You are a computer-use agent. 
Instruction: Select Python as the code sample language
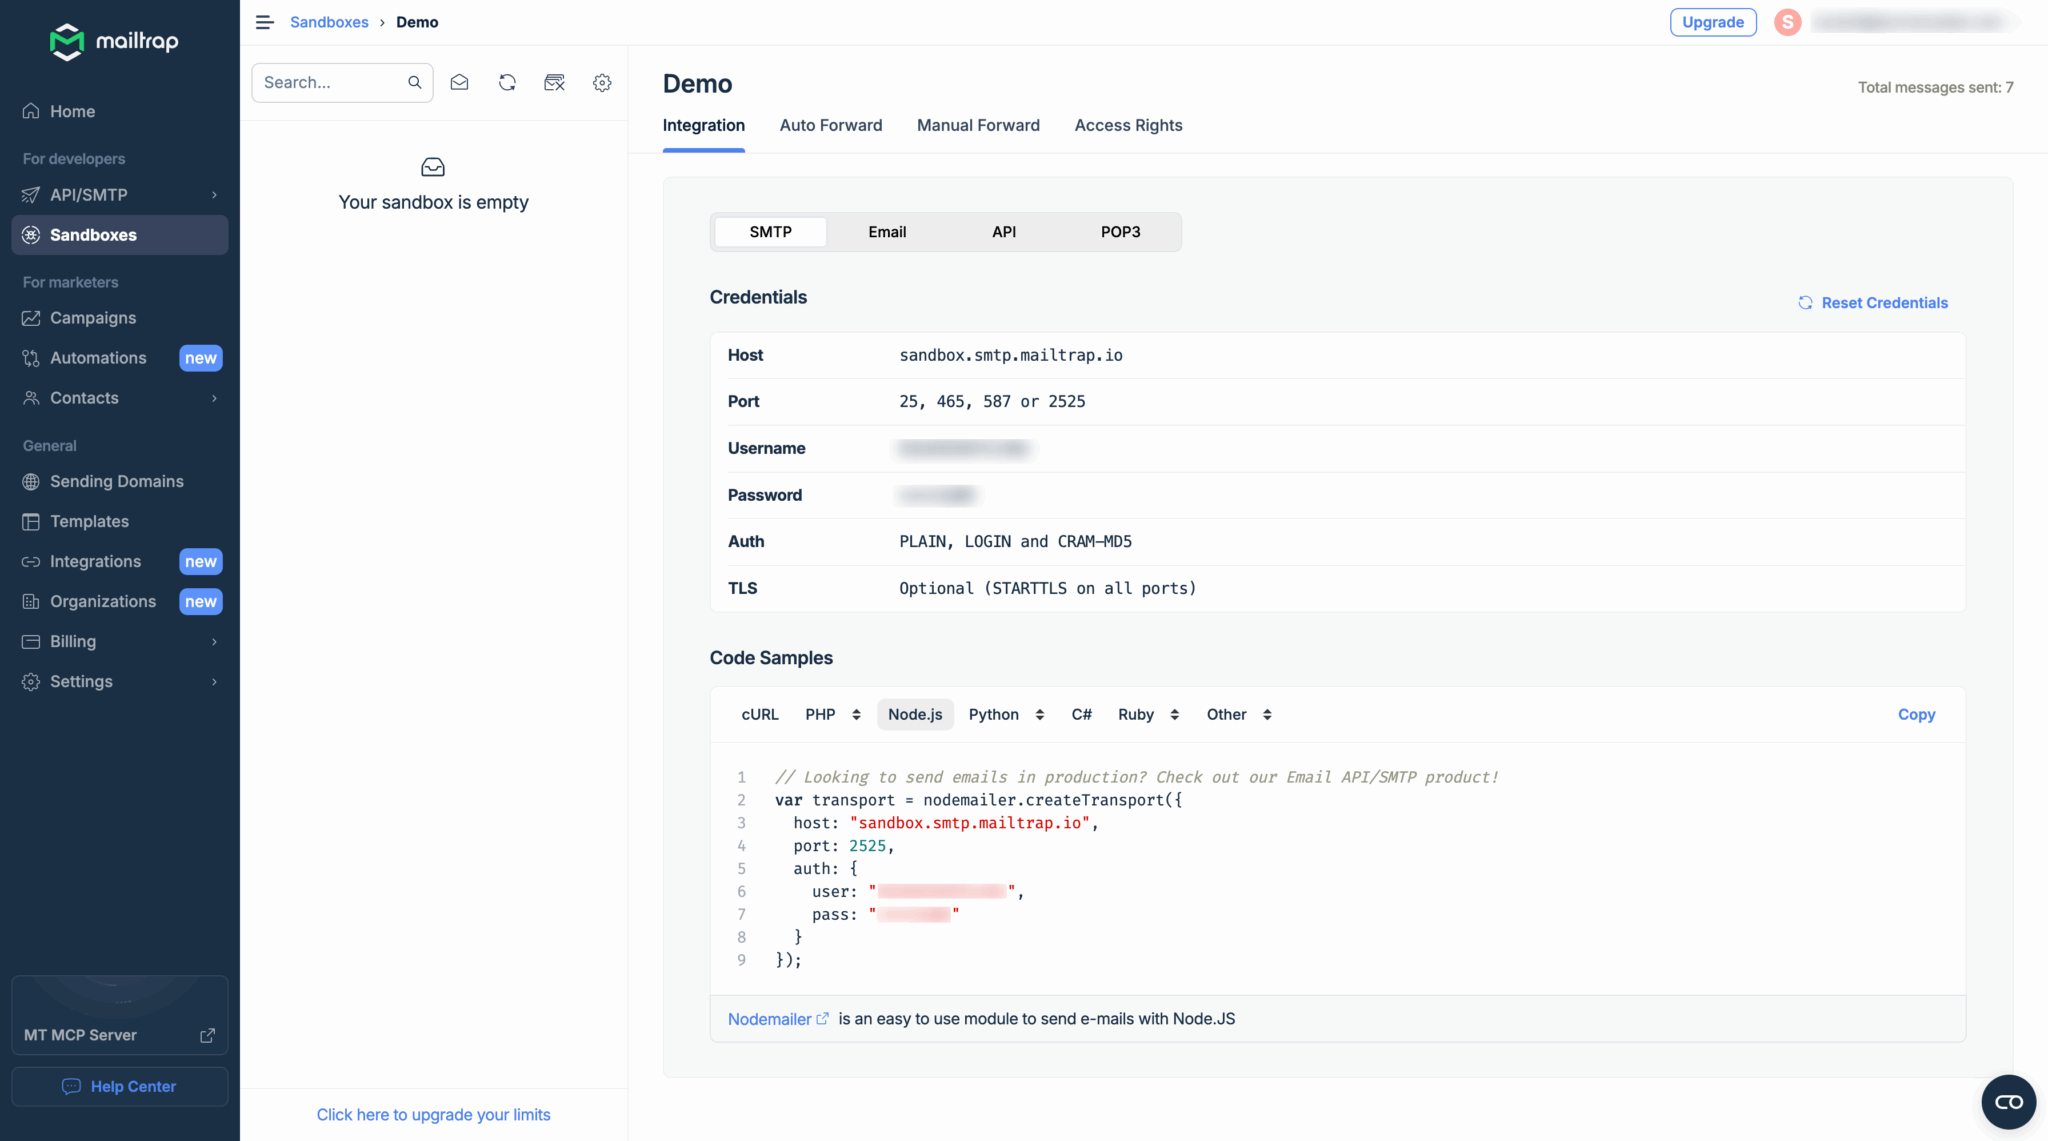pos(995,714)
